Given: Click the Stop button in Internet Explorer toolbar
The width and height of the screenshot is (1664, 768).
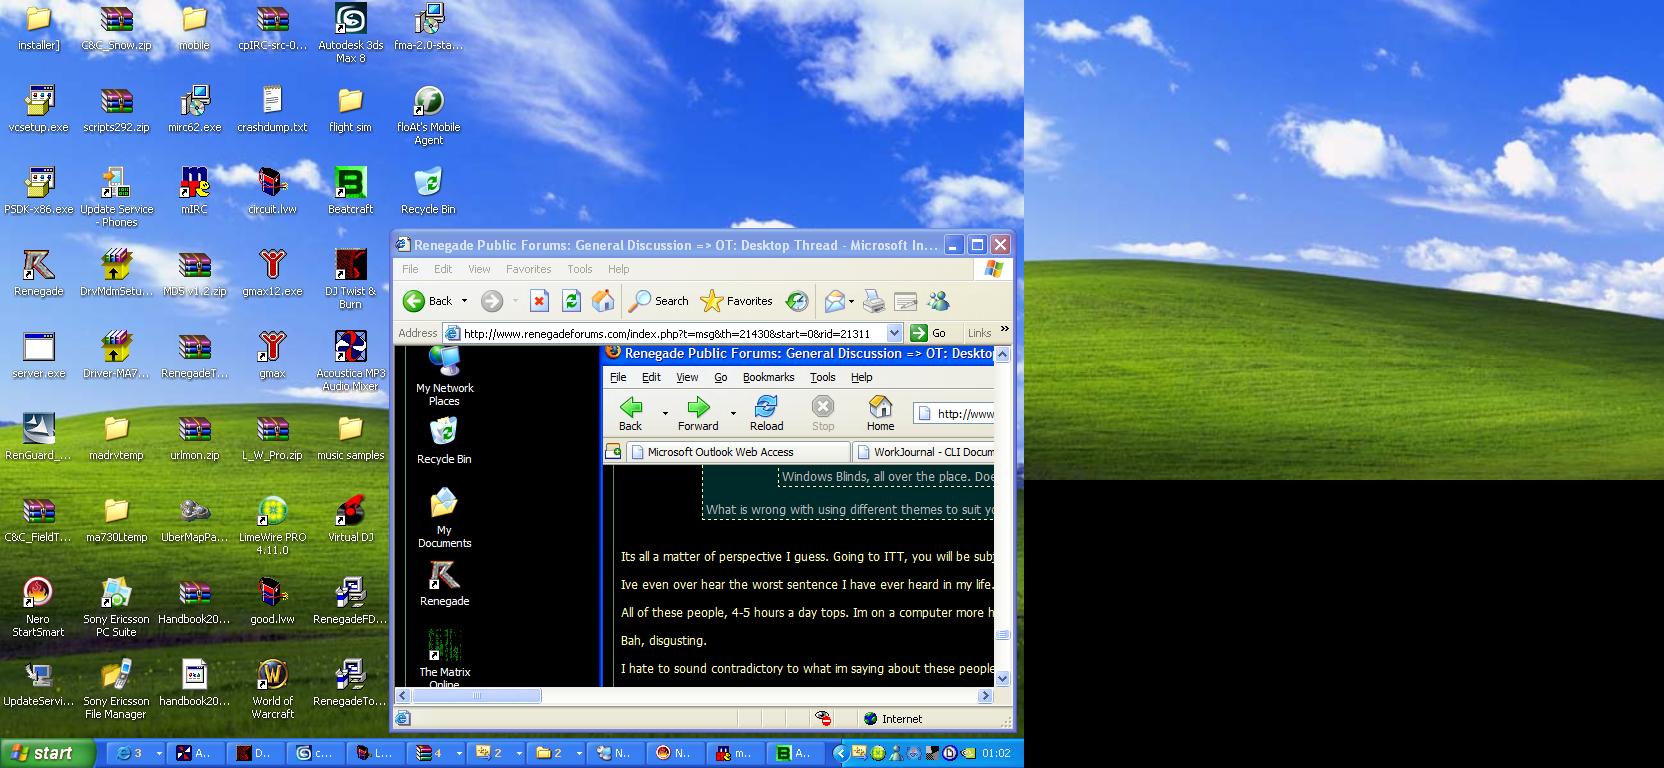Looking at the screenshot, I should click(539, 301).
